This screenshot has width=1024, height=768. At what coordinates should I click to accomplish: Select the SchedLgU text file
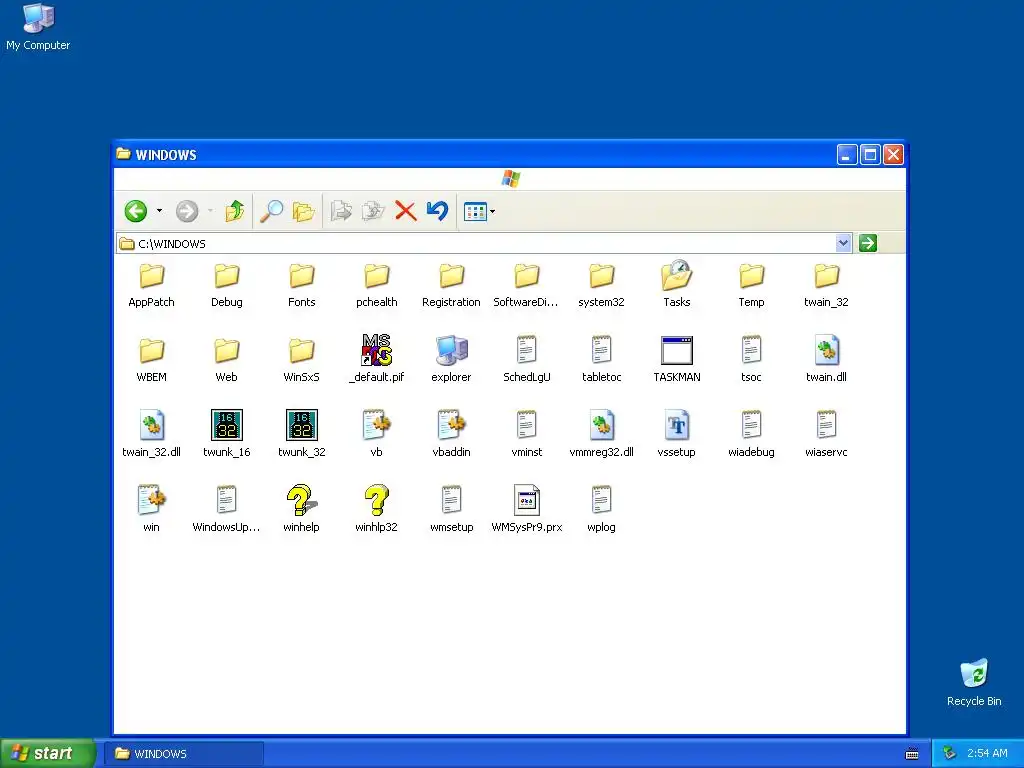526,359
